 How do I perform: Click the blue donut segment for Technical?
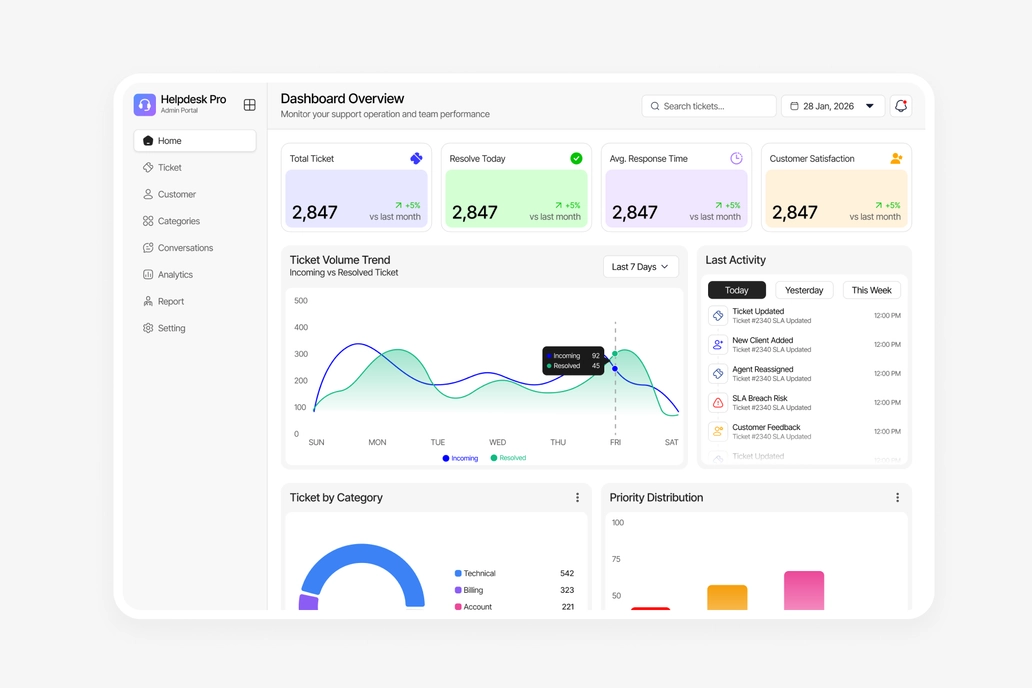pyautogui.click(x=362, y=554)
